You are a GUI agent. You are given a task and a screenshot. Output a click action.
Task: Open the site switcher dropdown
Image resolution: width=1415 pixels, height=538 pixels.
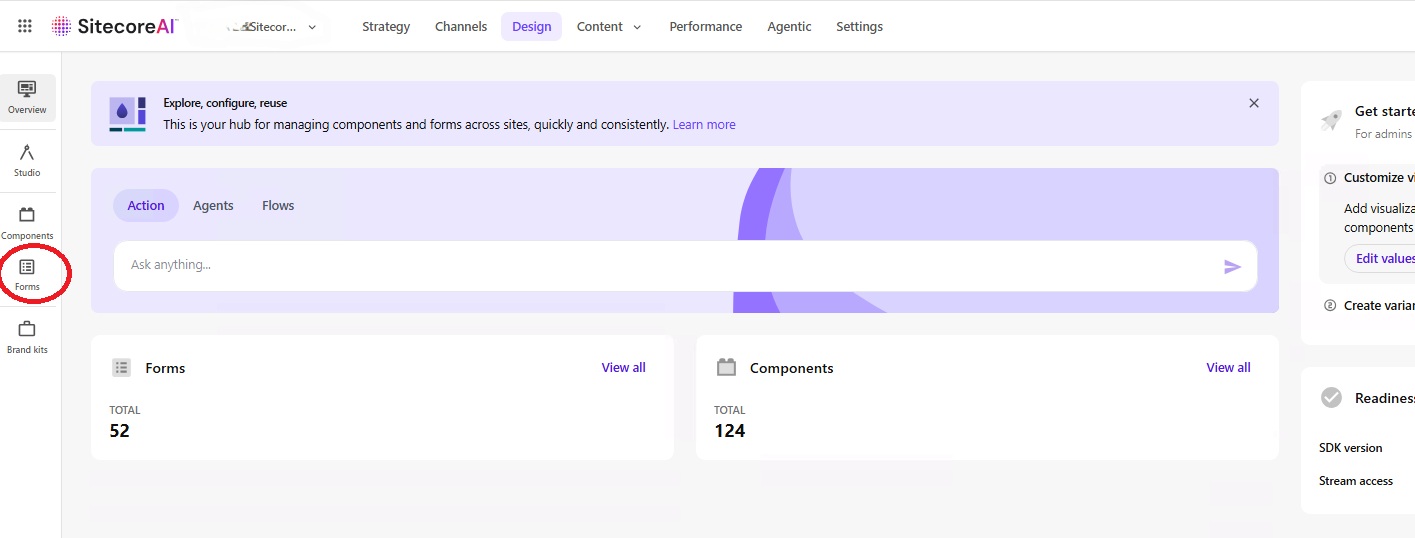[272, 27]
